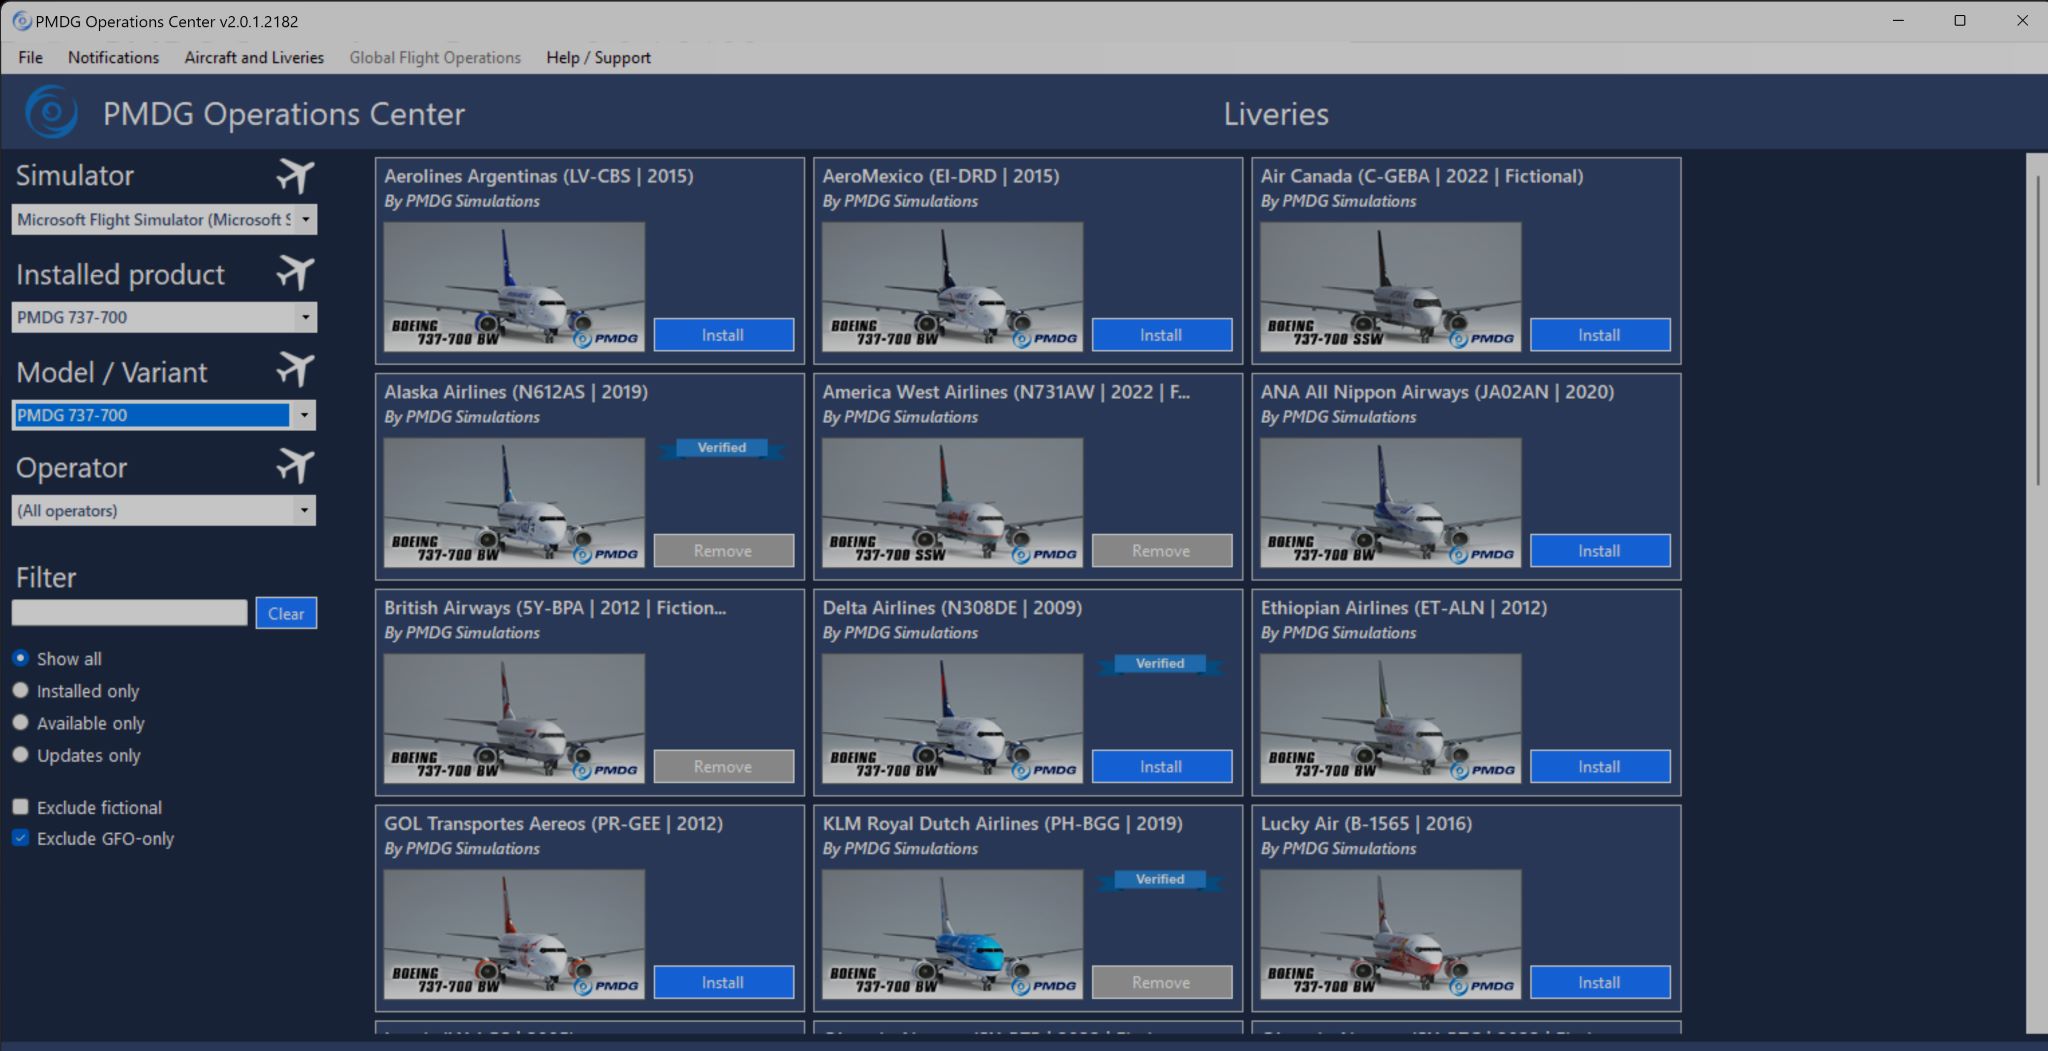Install the AeroMexico livery
2048x1051 pixels.
1161,335
